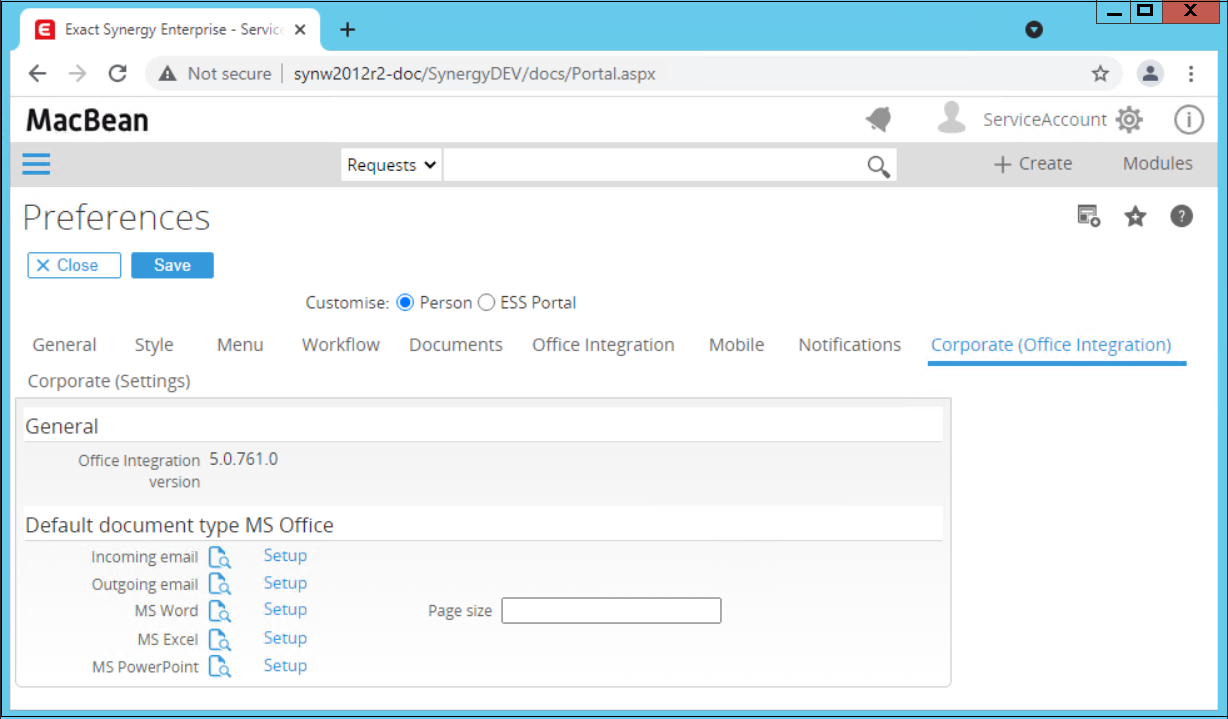Click the Save button

(172, 265)
